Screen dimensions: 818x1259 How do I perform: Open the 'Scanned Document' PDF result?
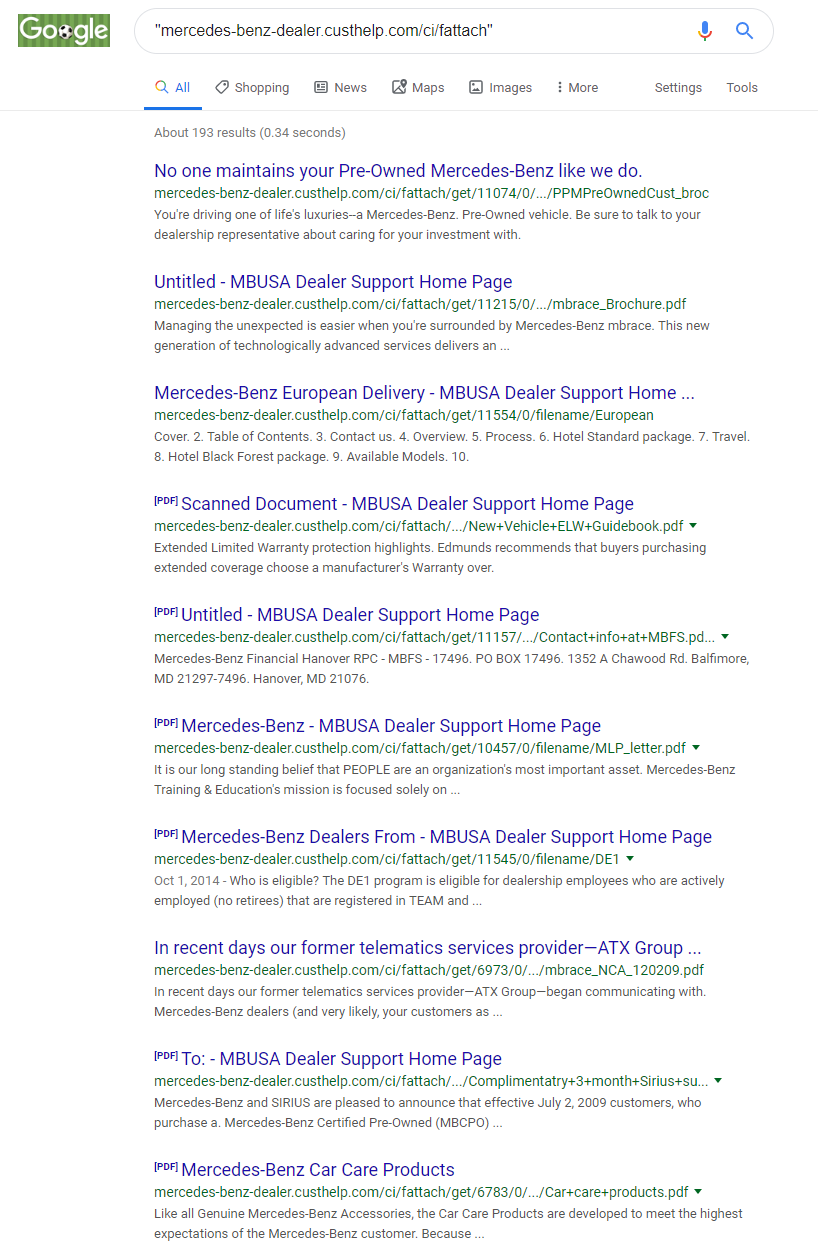click(407, 504)
